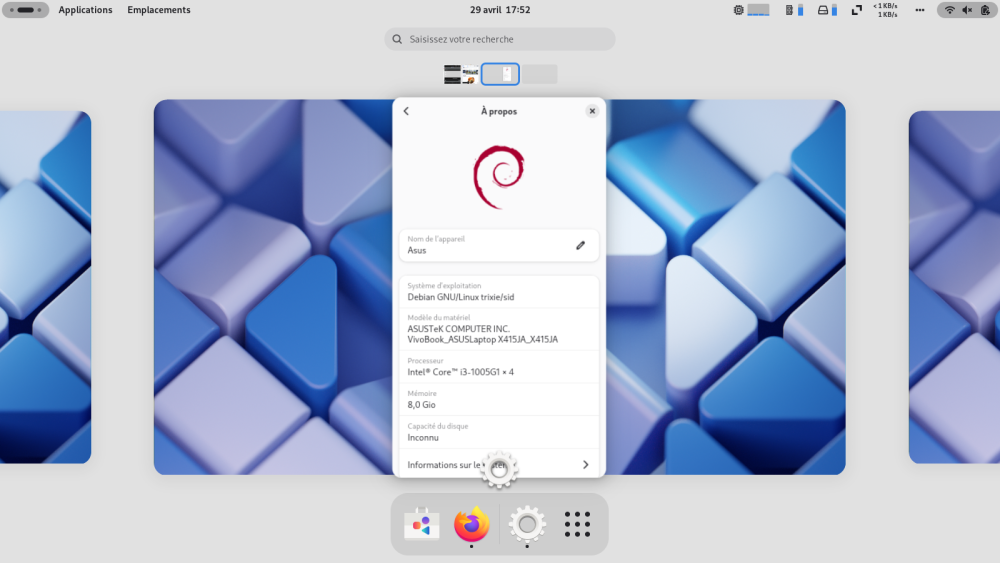Screen dimensions: 1000x563
Task: Select the Nom de l'appareil Asus row
Action: pos(499,245)
